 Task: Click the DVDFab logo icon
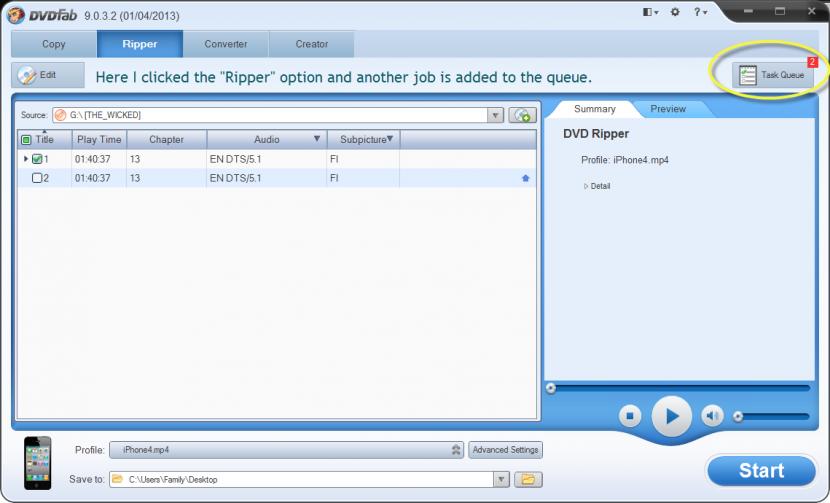tap(15, 14)
